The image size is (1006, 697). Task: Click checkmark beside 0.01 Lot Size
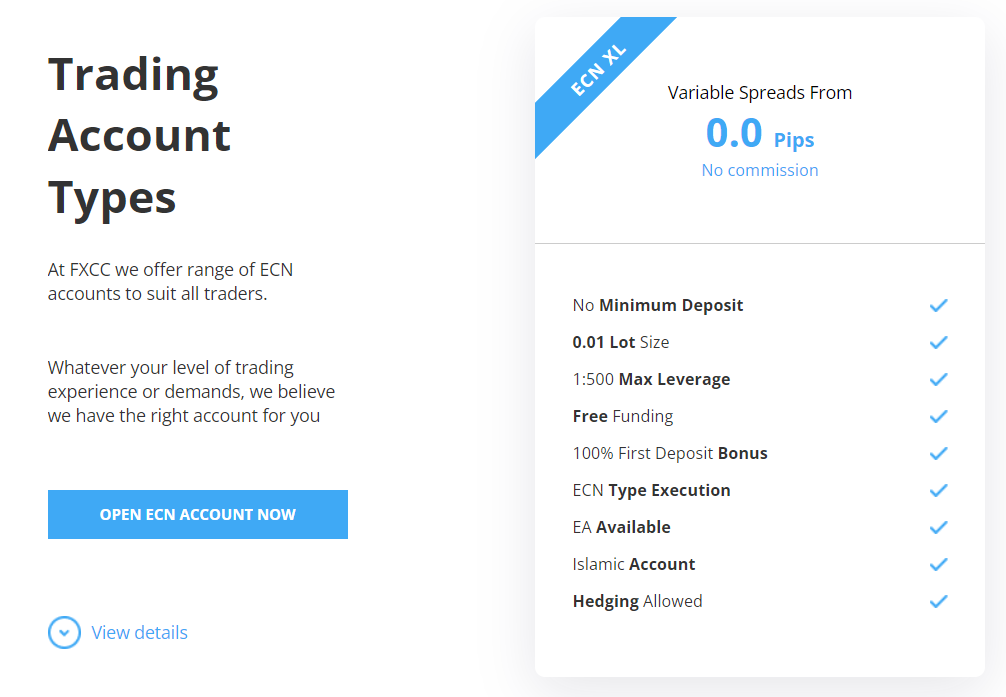(939, 343)
